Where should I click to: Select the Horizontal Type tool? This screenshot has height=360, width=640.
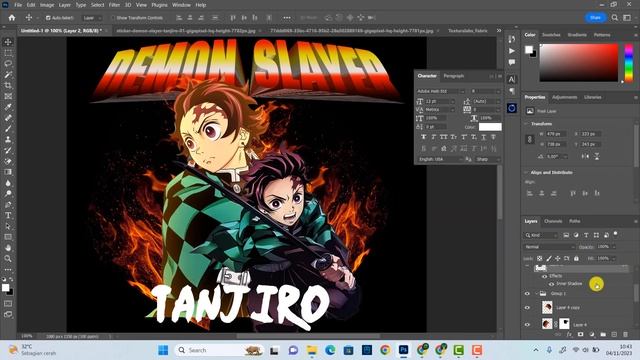8,215
